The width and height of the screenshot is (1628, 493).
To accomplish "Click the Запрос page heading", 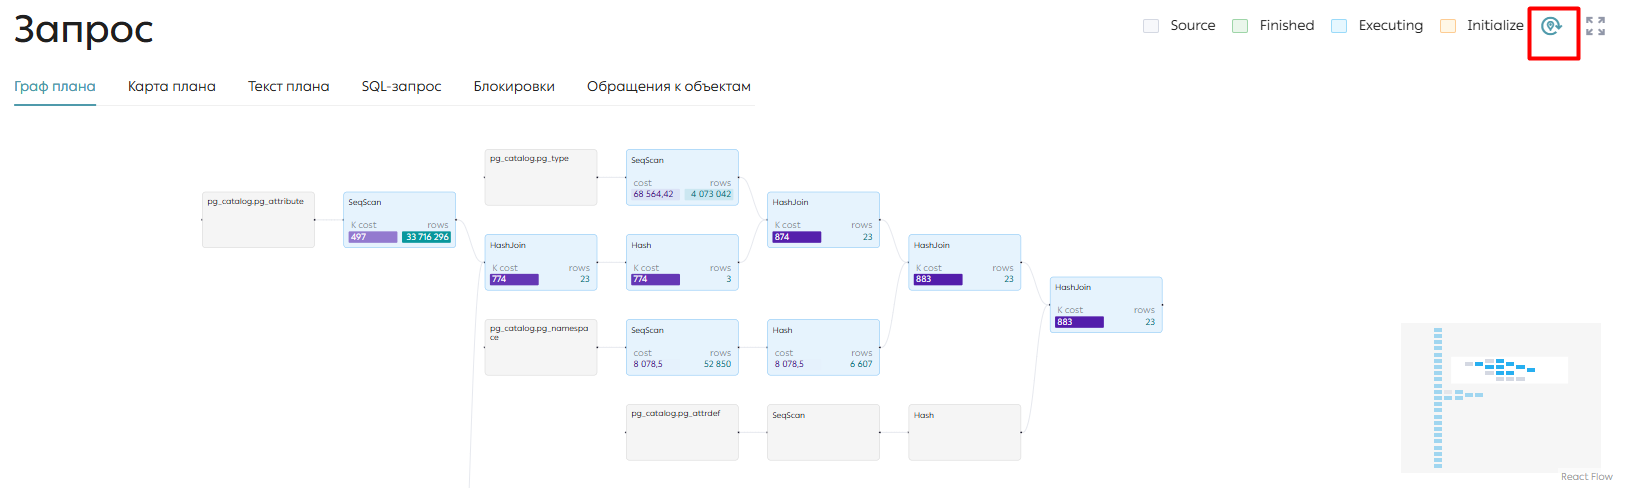I will (x=83, y=29).
